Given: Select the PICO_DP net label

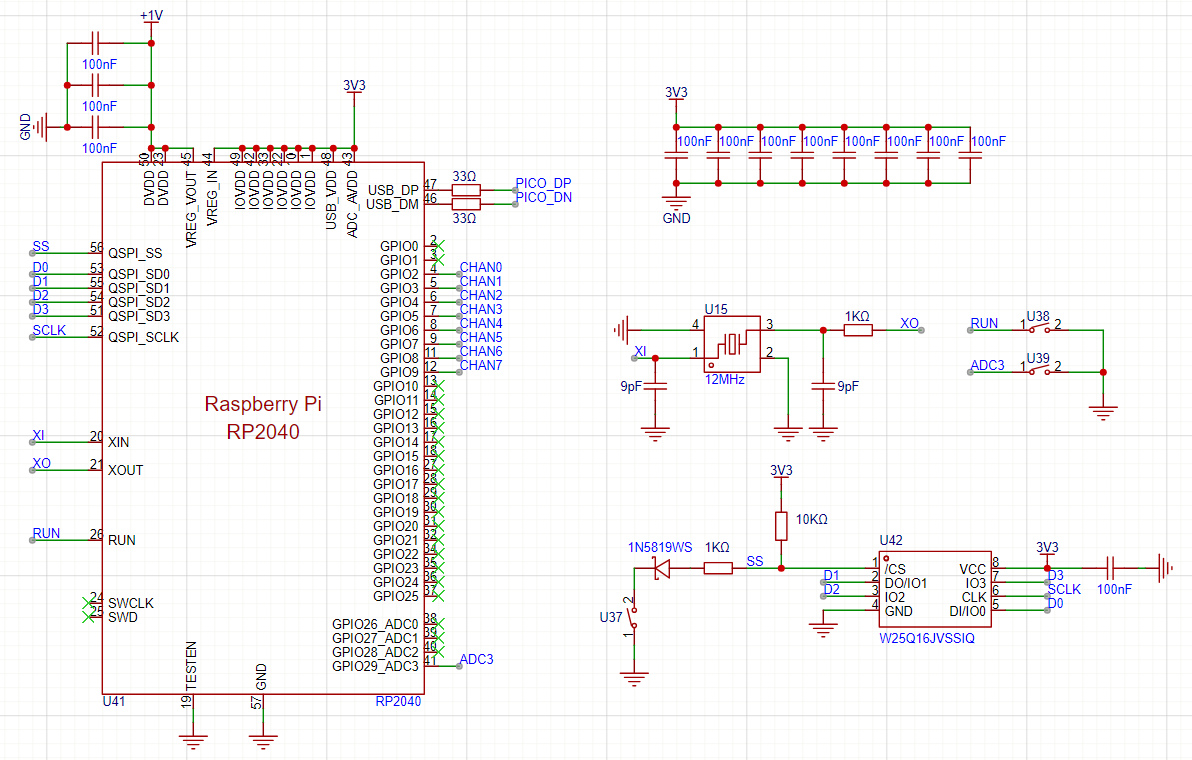Looking at the screenshot, I should pyautogui.click(x=543, y=184).
